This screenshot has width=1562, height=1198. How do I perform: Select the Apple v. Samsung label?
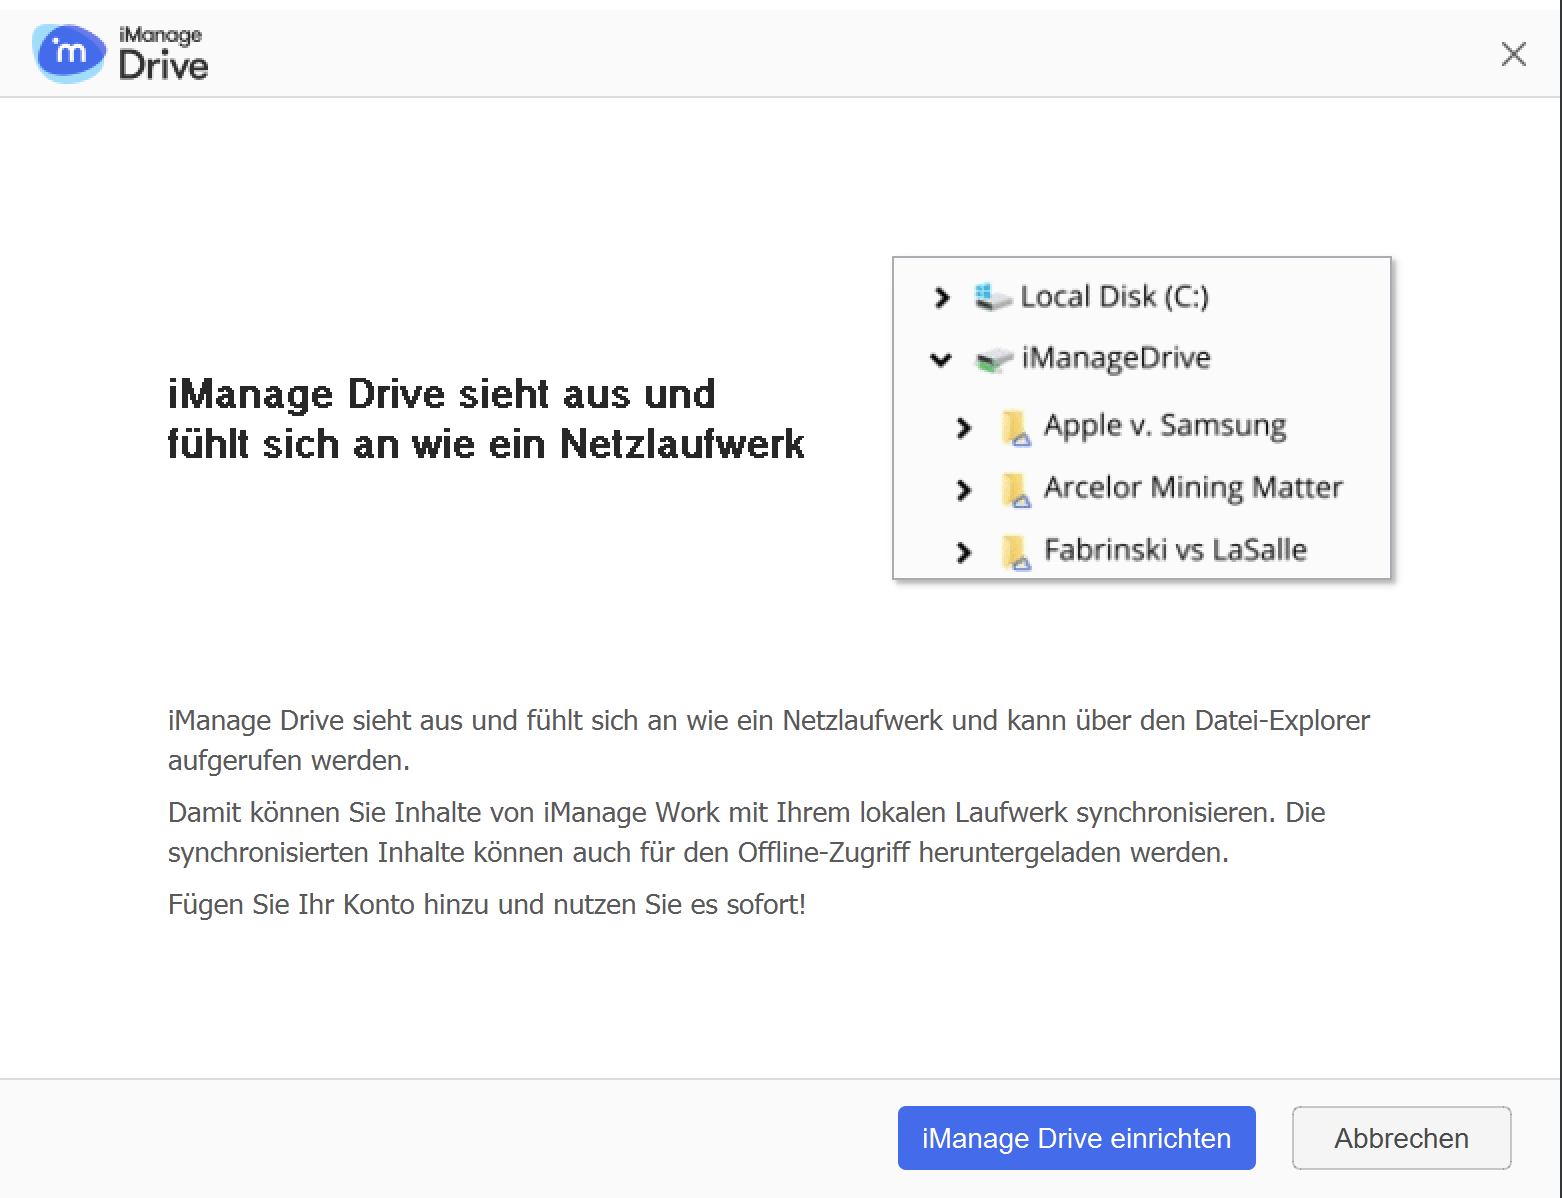point(1165,426)
